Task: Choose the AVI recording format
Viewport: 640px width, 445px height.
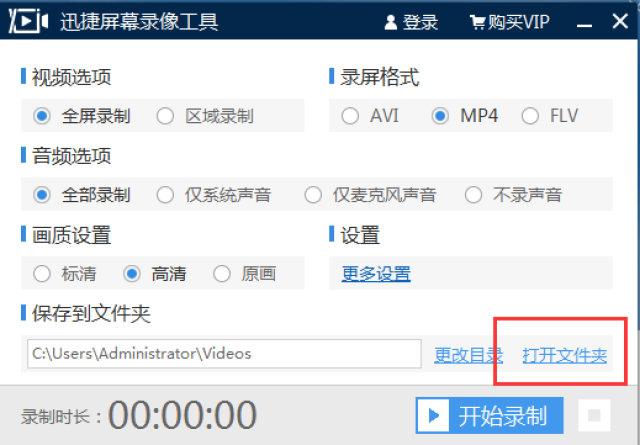Action: (x=350, y=116)
